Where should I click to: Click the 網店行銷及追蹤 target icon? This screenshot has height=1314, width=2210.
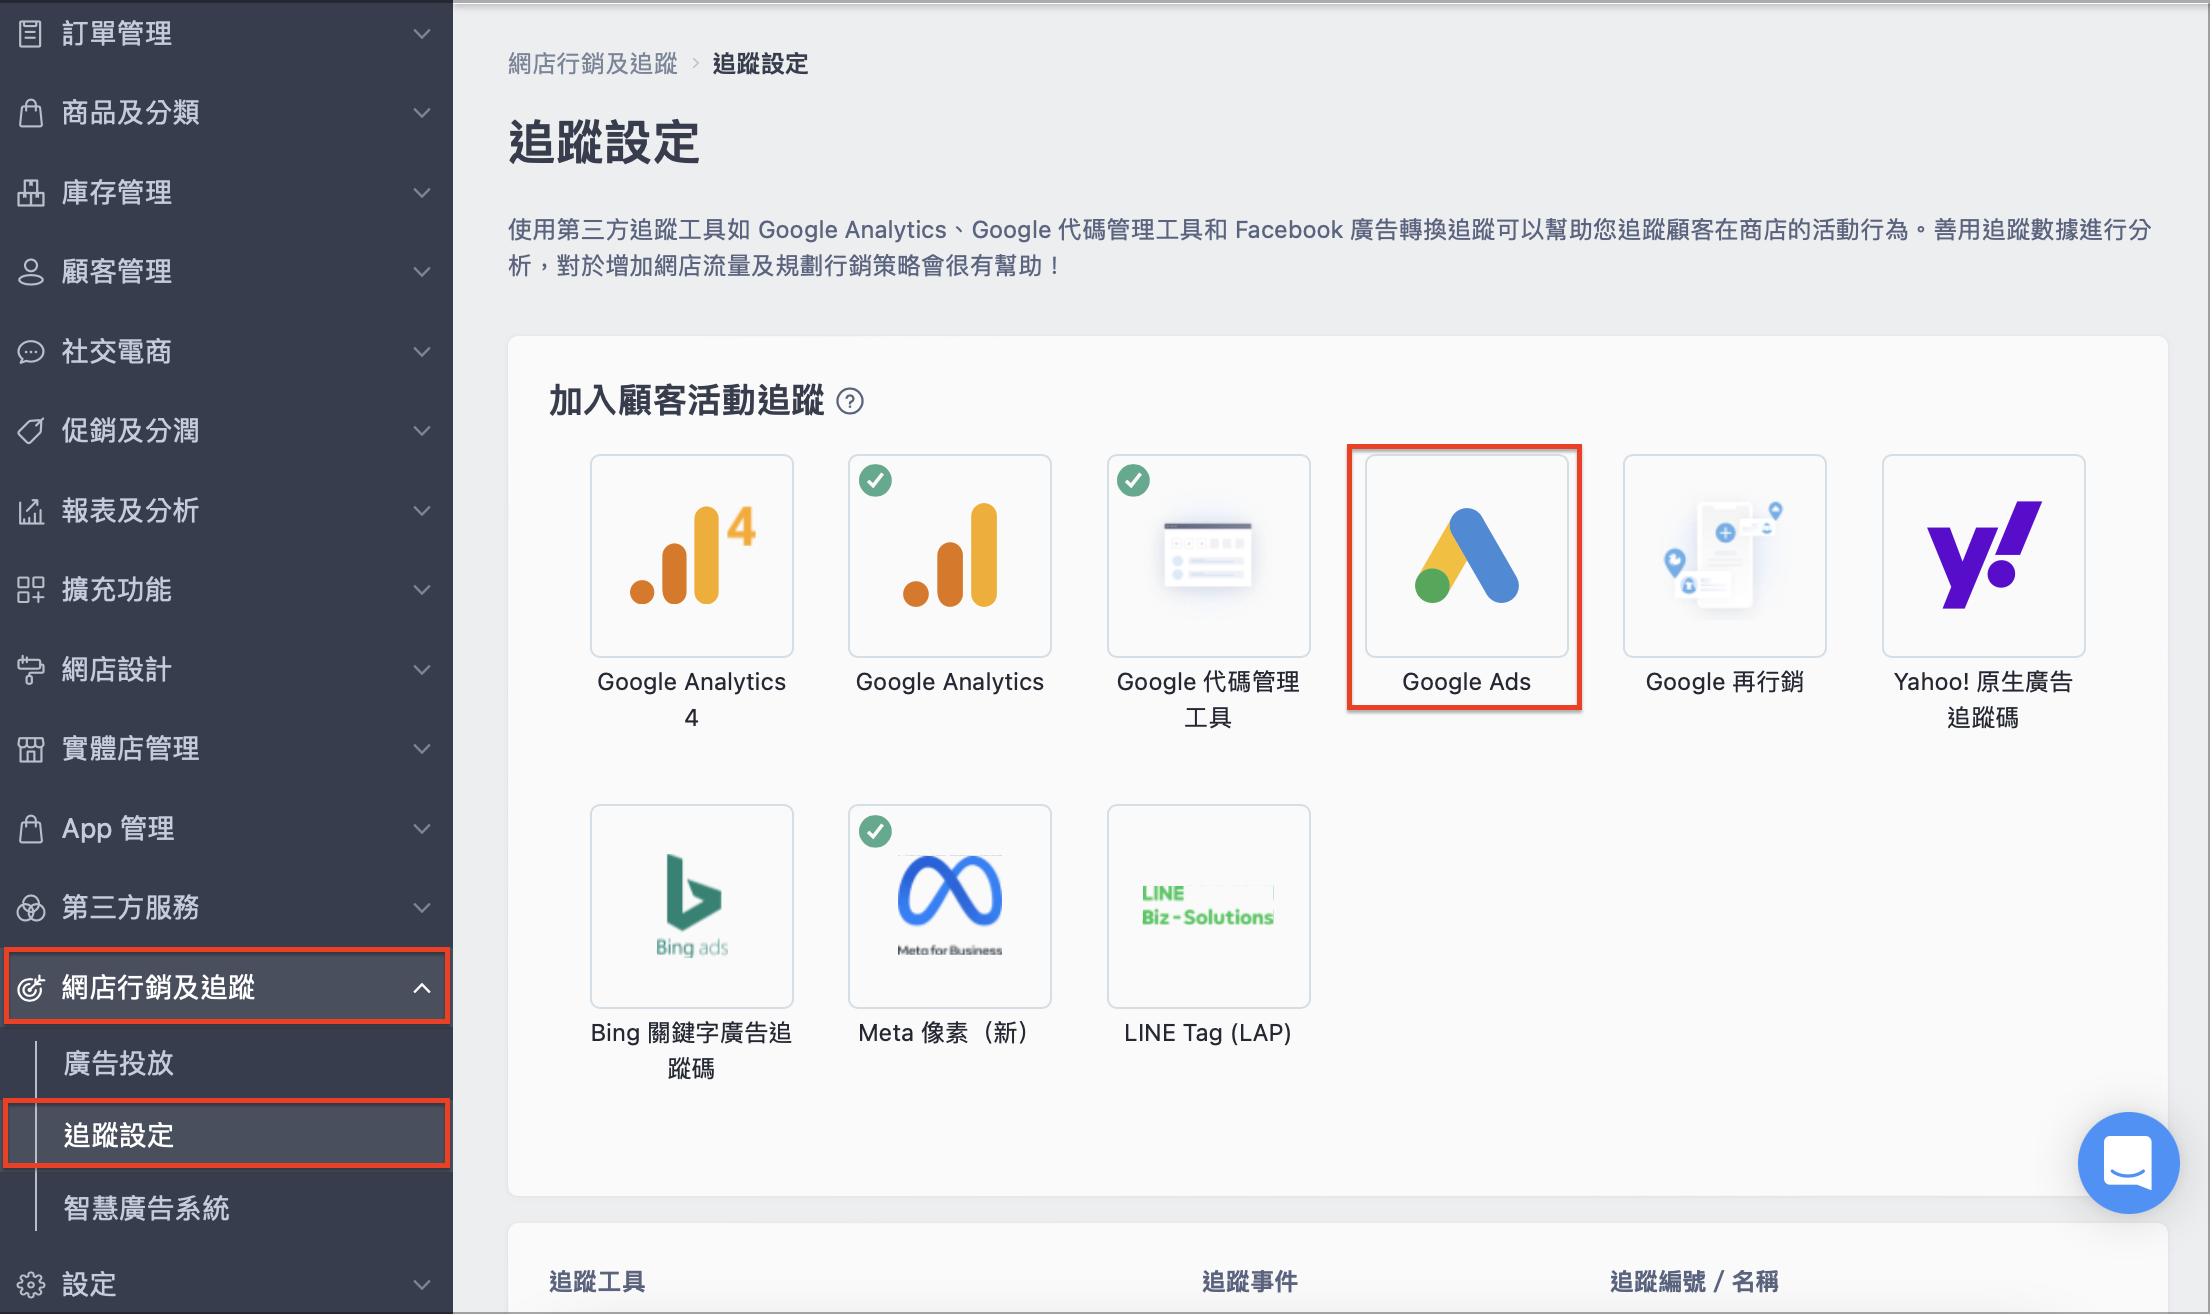coord(31,987)
